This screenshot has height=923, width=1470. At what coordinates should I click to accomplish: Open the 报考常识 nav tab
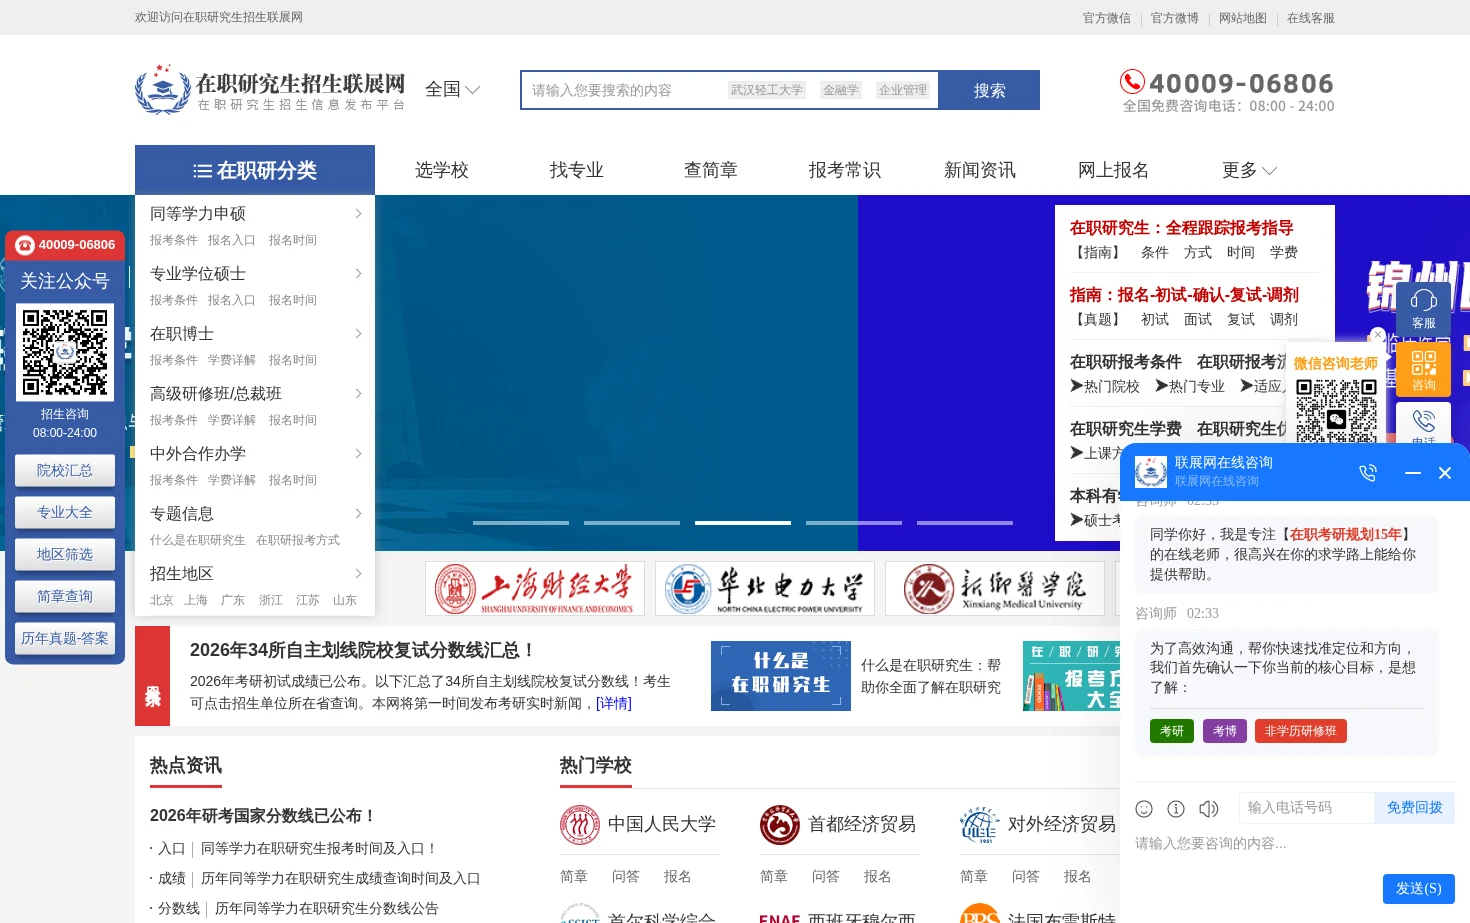(x=845, y=170)
